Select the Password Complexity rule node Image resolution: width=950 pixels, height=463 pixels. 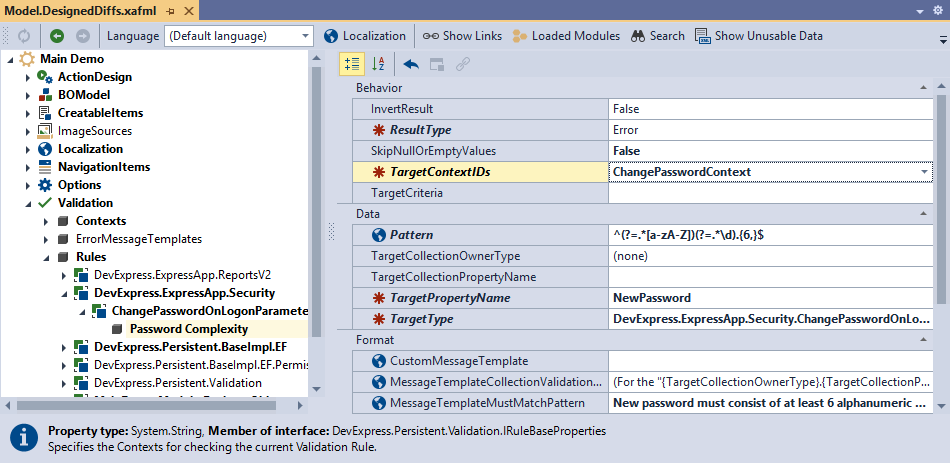point(189,329)
